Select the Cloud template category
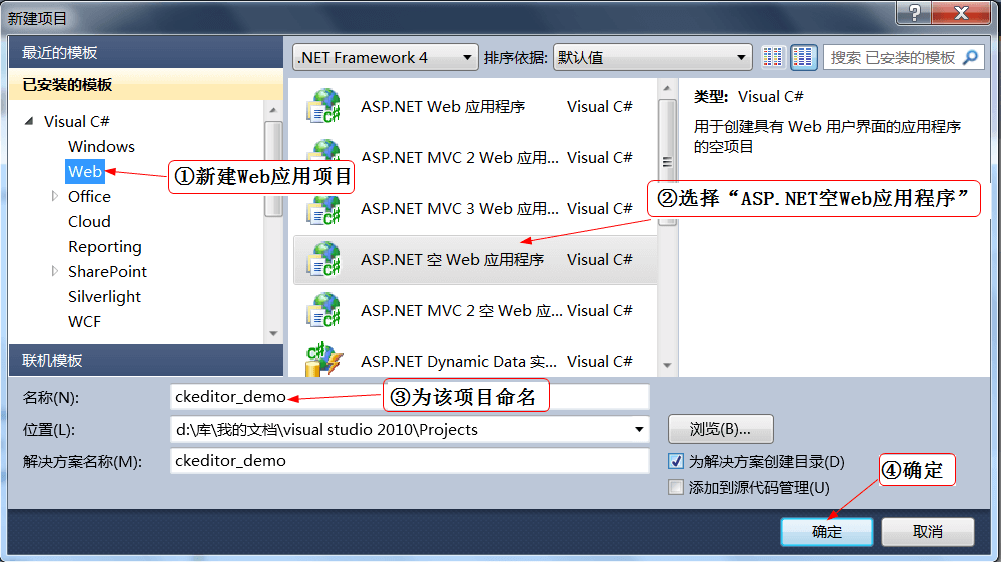This screenshot has width=1001, height=562. [89, 221]
